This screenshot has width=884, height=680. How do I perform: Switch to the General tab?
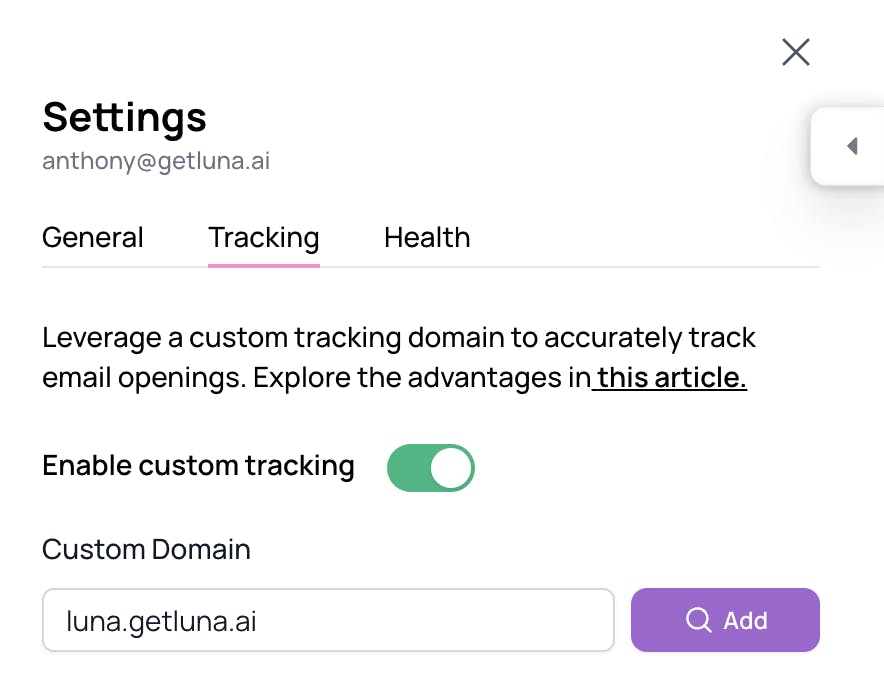click(93, 238)
